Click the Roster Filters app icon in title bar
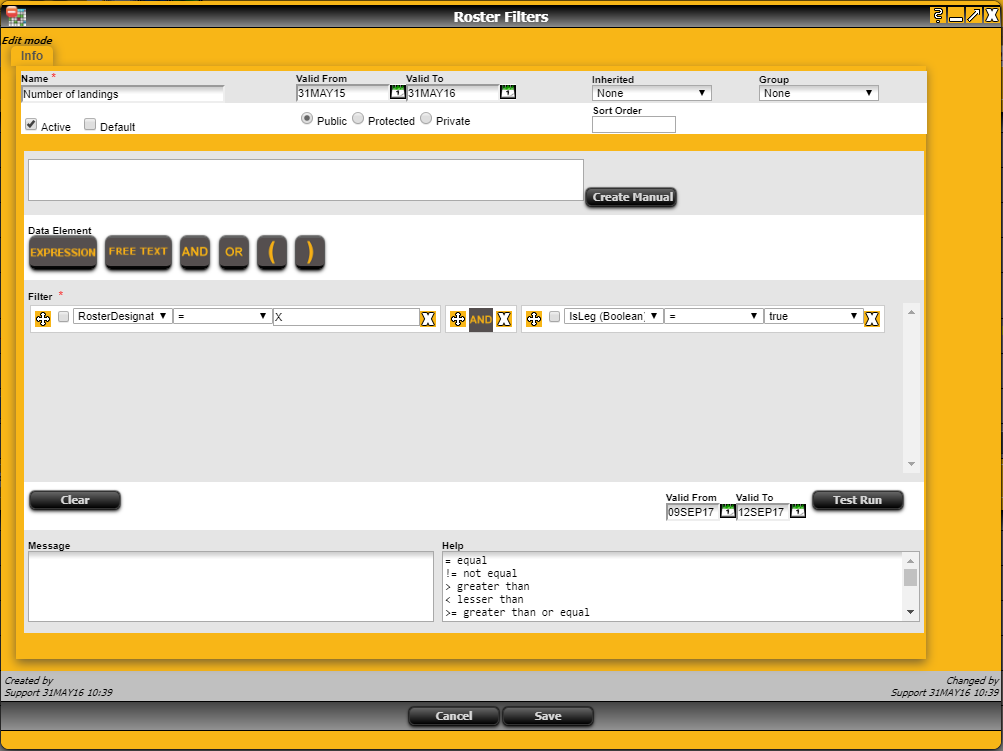The image size is (1003, 751). pos(16,15)
